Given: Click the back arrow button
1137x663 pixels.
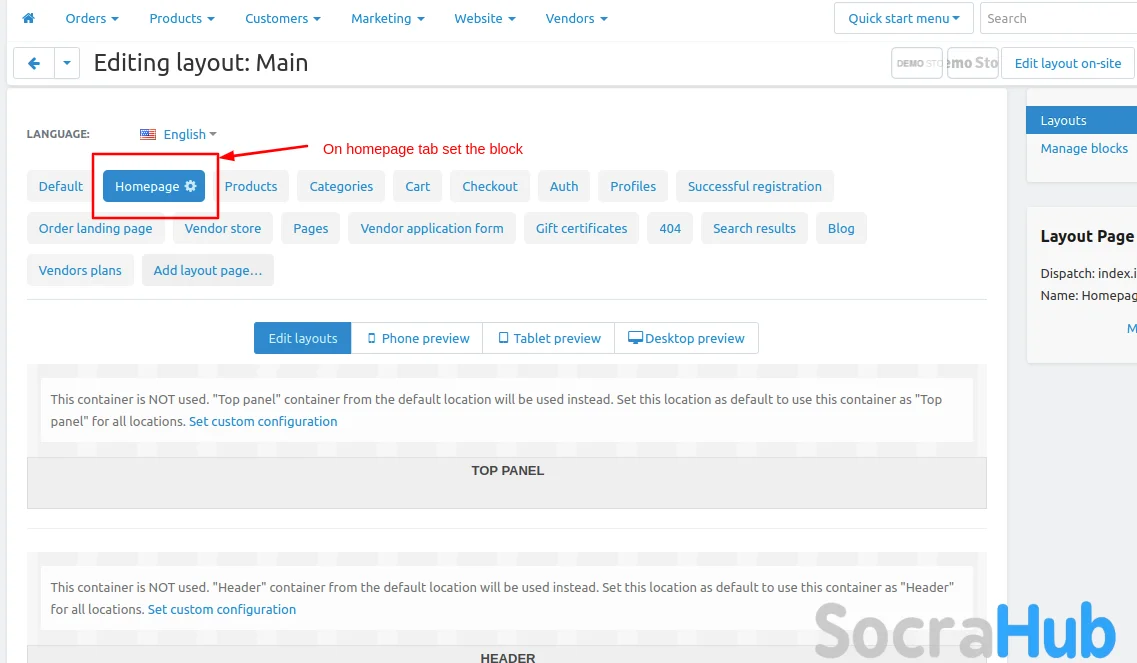Looking at the screenshot, I should pyautogui.click(x=33, y=63).
